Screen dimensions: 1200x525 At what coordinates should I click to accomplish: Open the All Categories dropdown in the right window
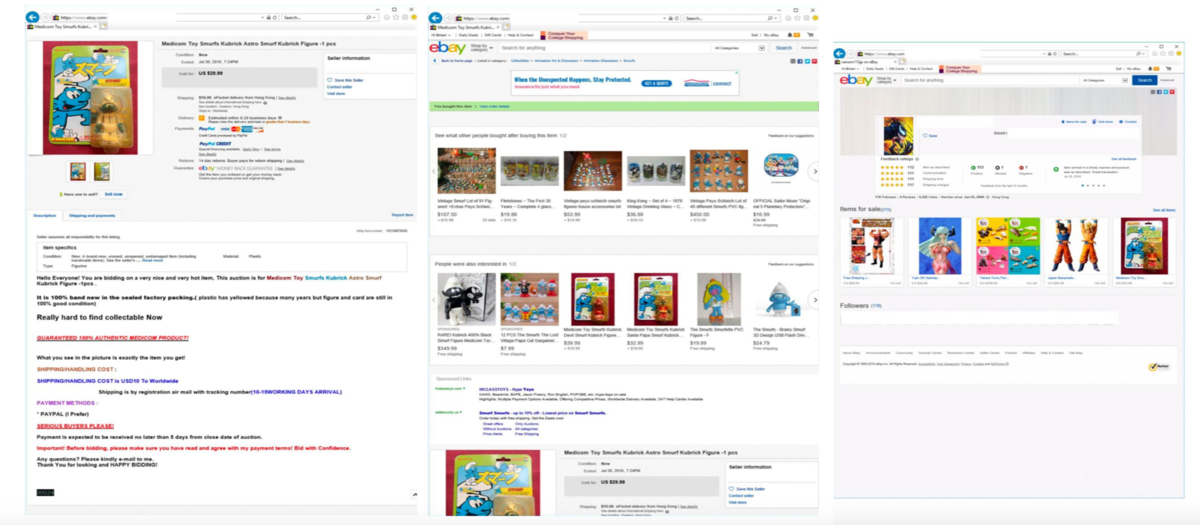(x=1104, y=79)
